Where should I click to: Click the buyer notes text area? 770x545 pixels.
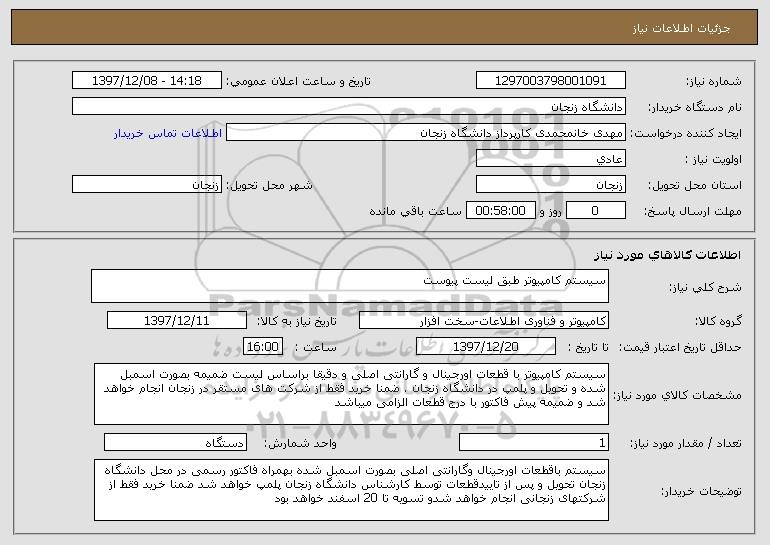pyautogui.click(x=351, y=490)
